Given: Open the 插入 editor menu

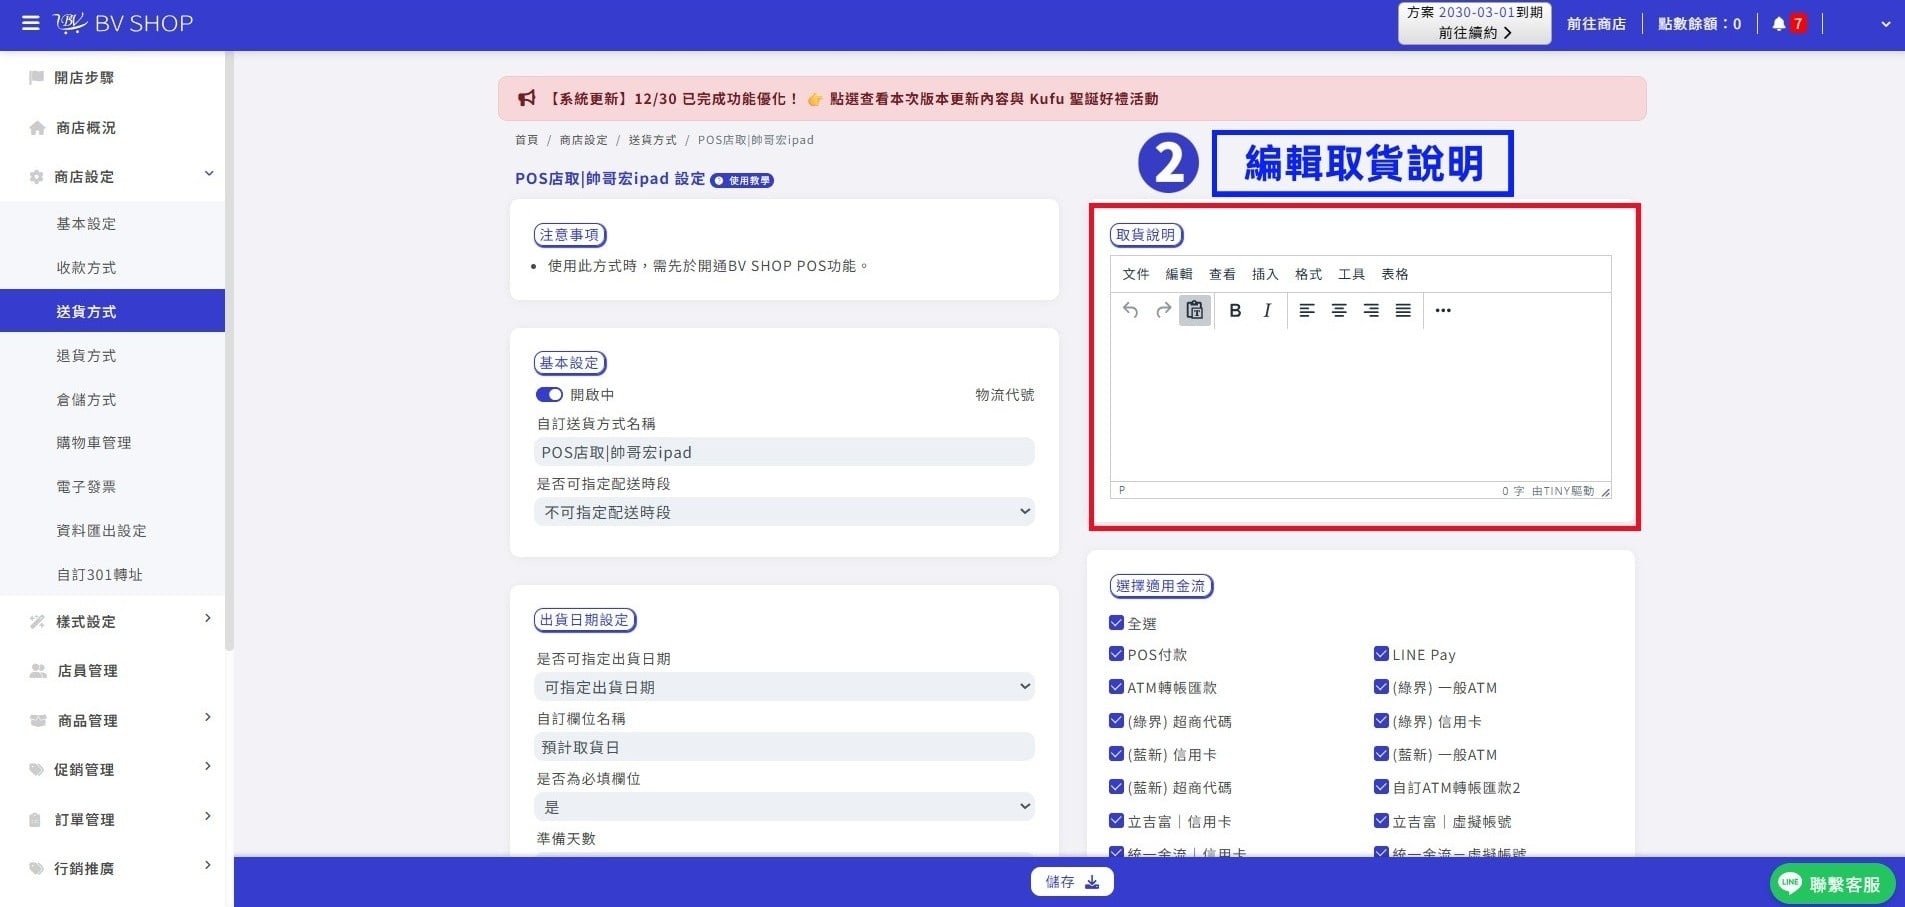Looking at the screenshot, I should tap(1265, 274).
